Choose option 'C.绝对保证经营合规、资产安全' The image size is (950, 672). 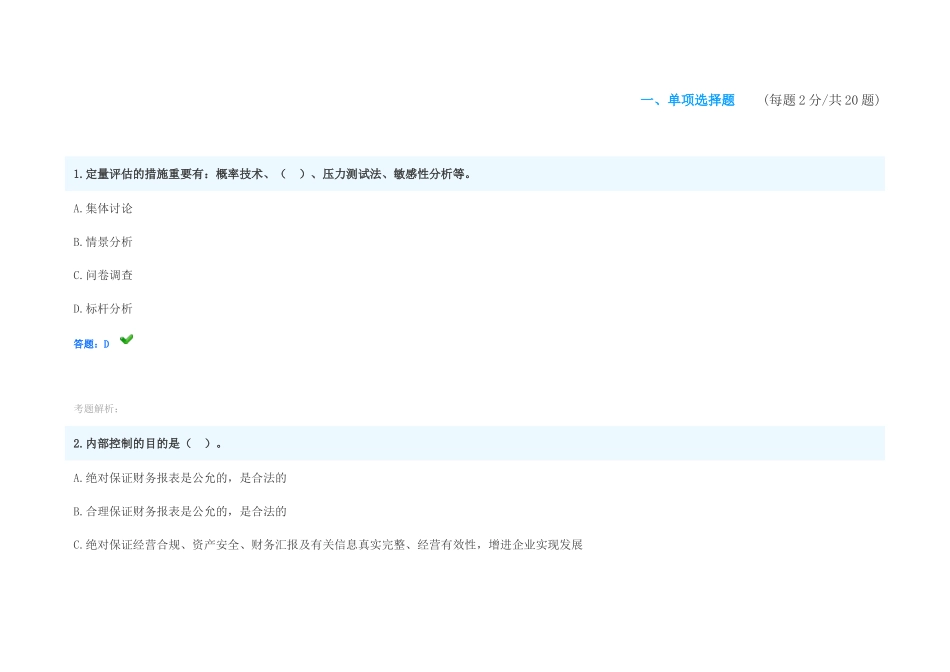point(328,545)
